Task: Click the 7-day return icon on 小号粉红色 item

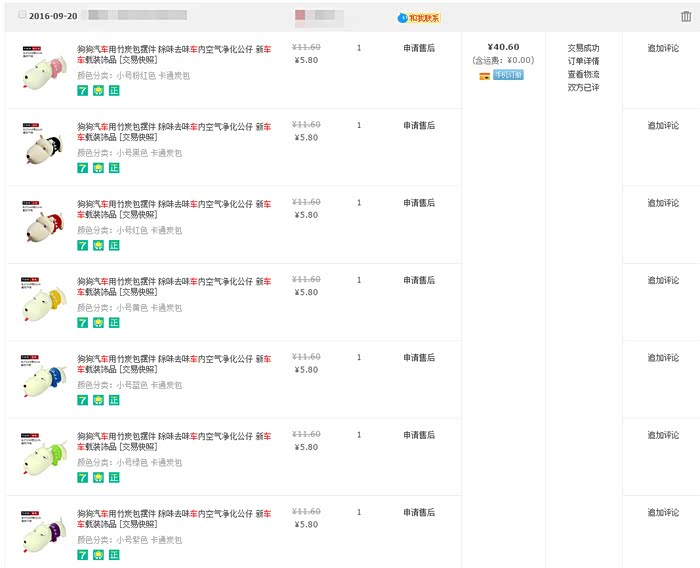Action: click(x=82, y=90)
